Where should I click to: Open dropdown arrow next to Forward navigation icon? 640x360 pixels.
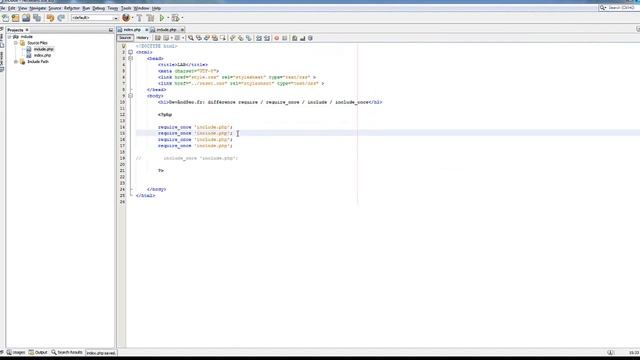coord(183,38)
